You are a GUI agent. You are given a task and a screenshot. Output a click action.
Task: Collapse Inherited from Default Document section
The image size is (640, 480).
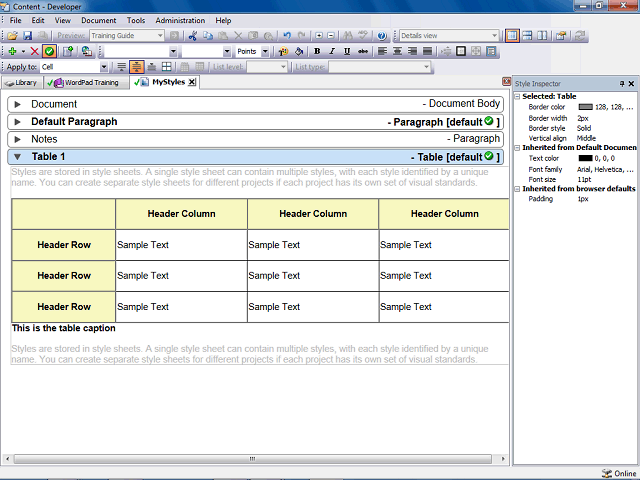(517, 148)
